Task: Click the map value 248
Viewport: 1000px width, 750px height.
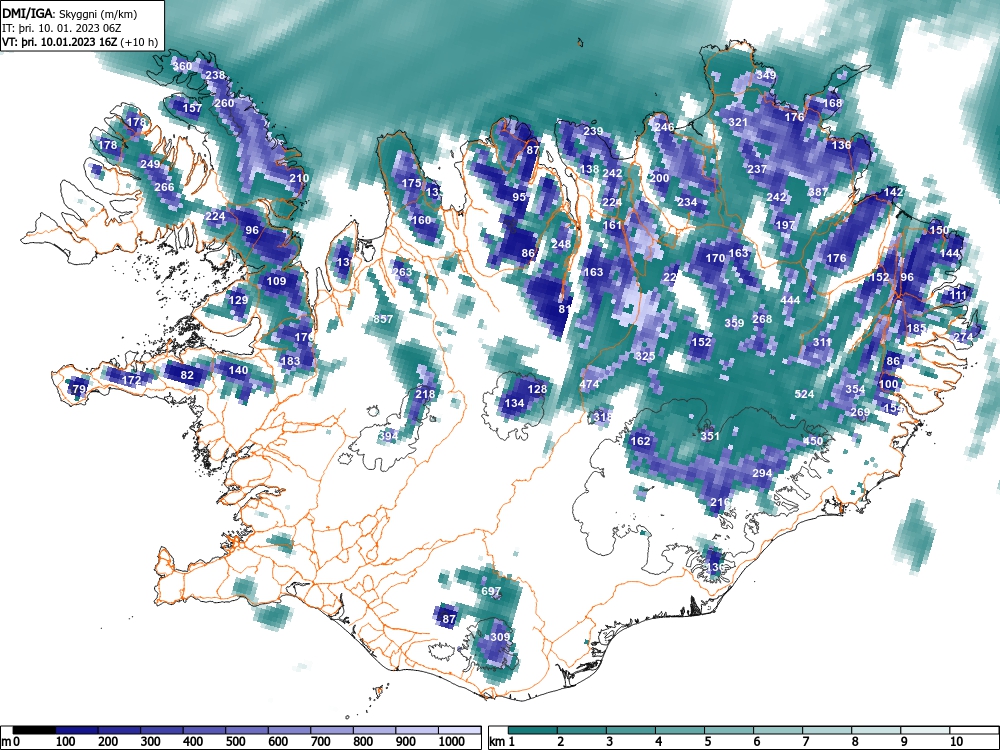Action: [561, 244]
